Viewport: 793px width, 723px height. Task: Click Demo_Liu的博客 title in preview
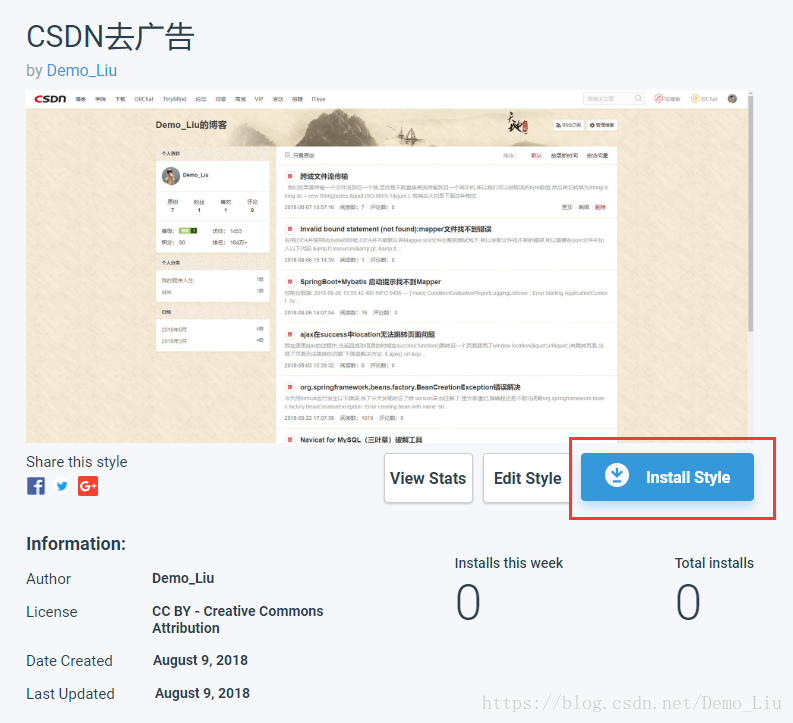coord(191,125)
